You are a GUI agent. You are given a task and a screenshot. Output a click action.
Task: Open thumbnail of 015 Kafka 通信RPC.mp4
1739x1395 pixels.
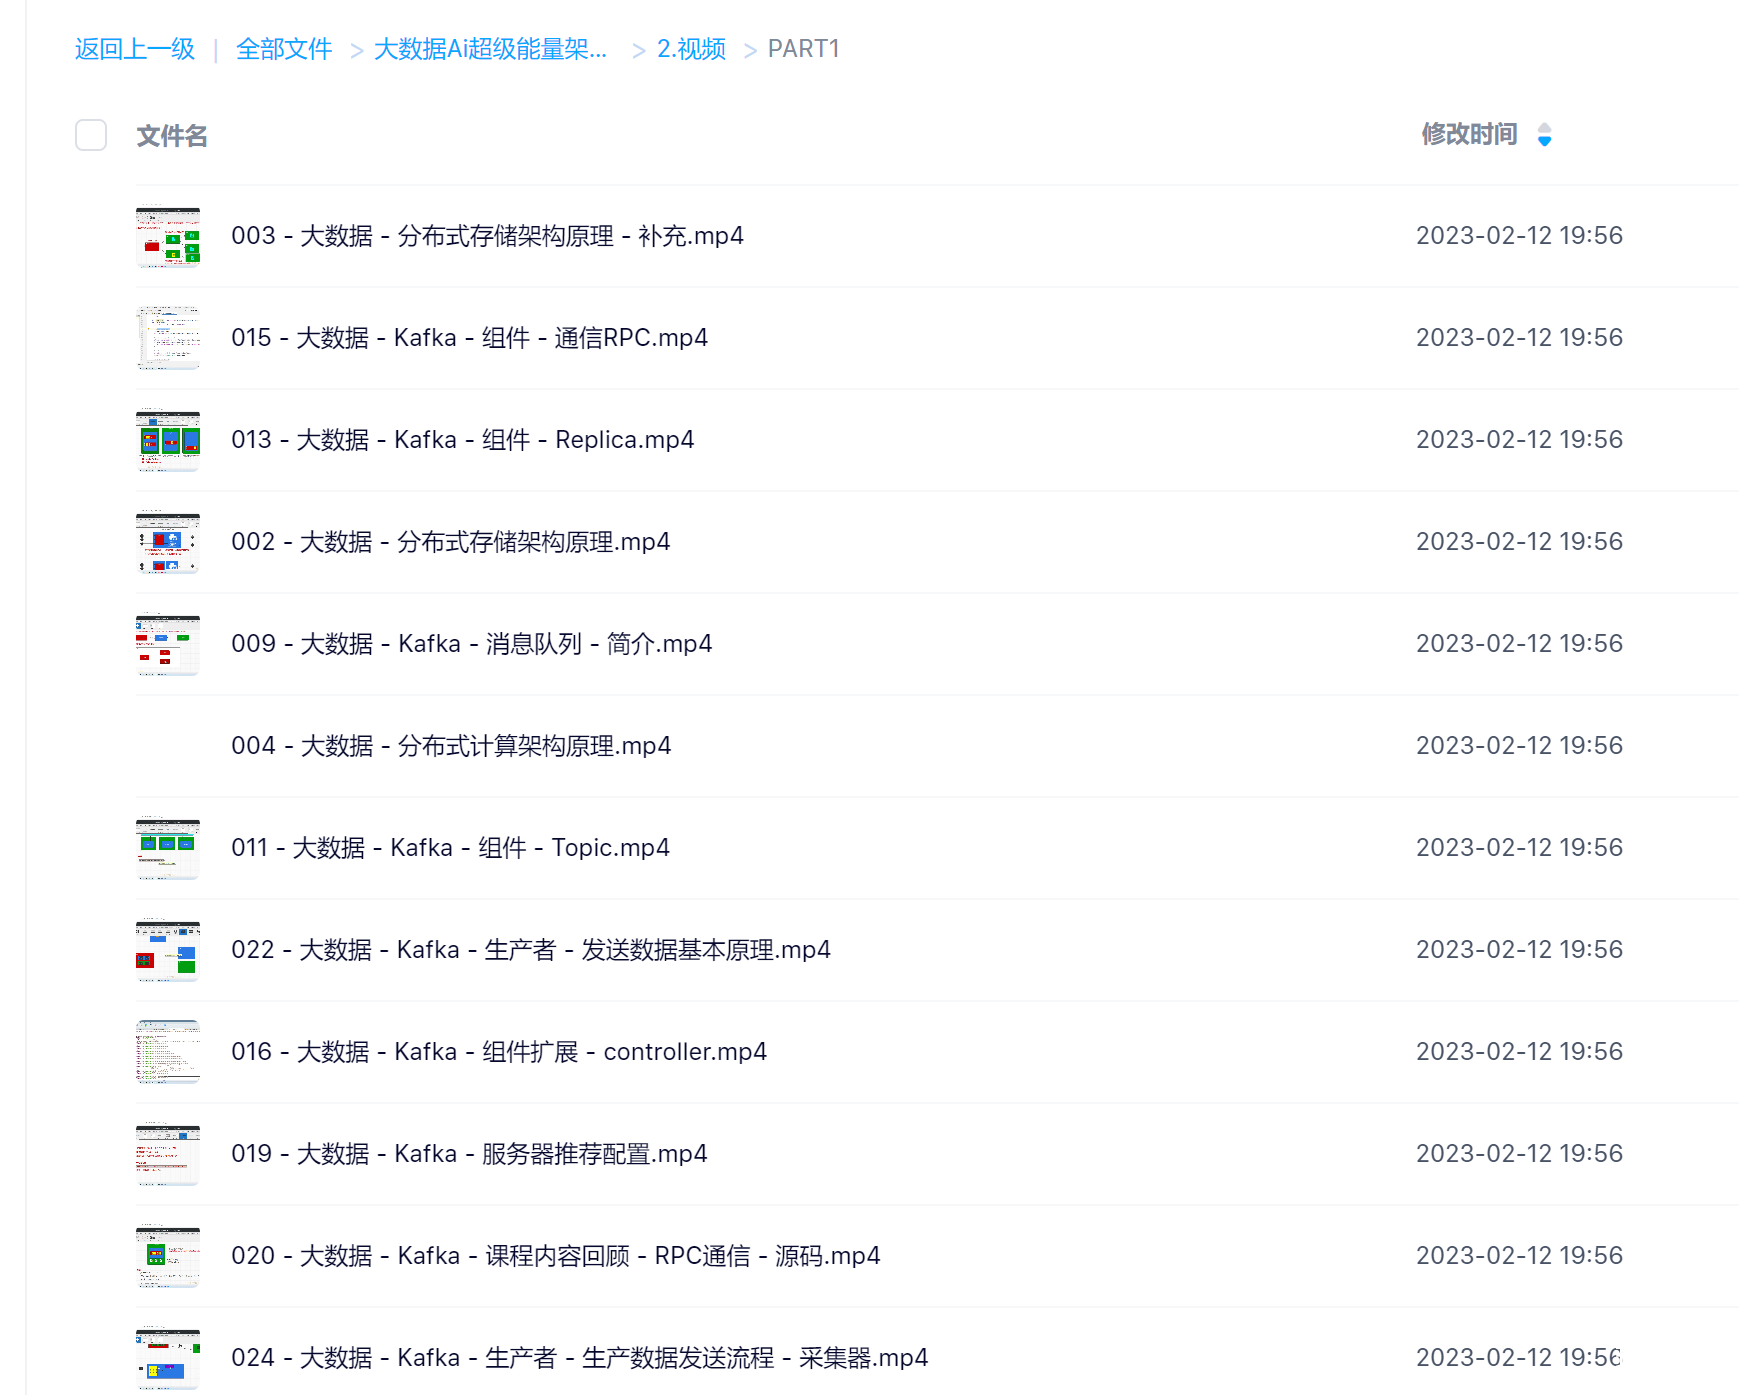(x=168, y=338)
